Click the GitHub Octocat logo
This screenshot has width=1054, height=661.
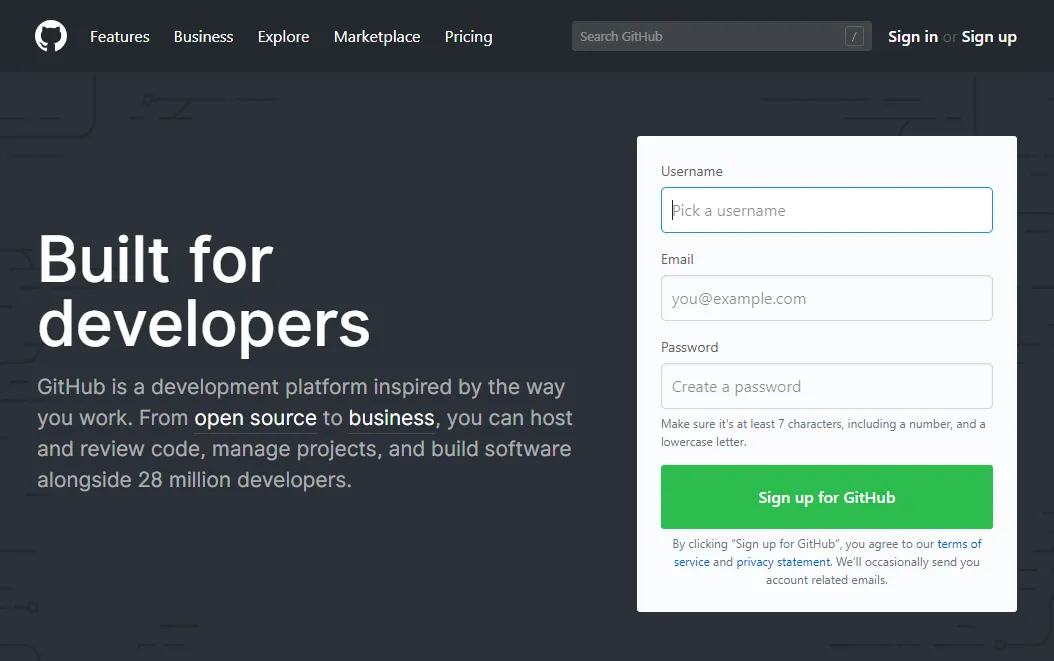pos(51,37)
